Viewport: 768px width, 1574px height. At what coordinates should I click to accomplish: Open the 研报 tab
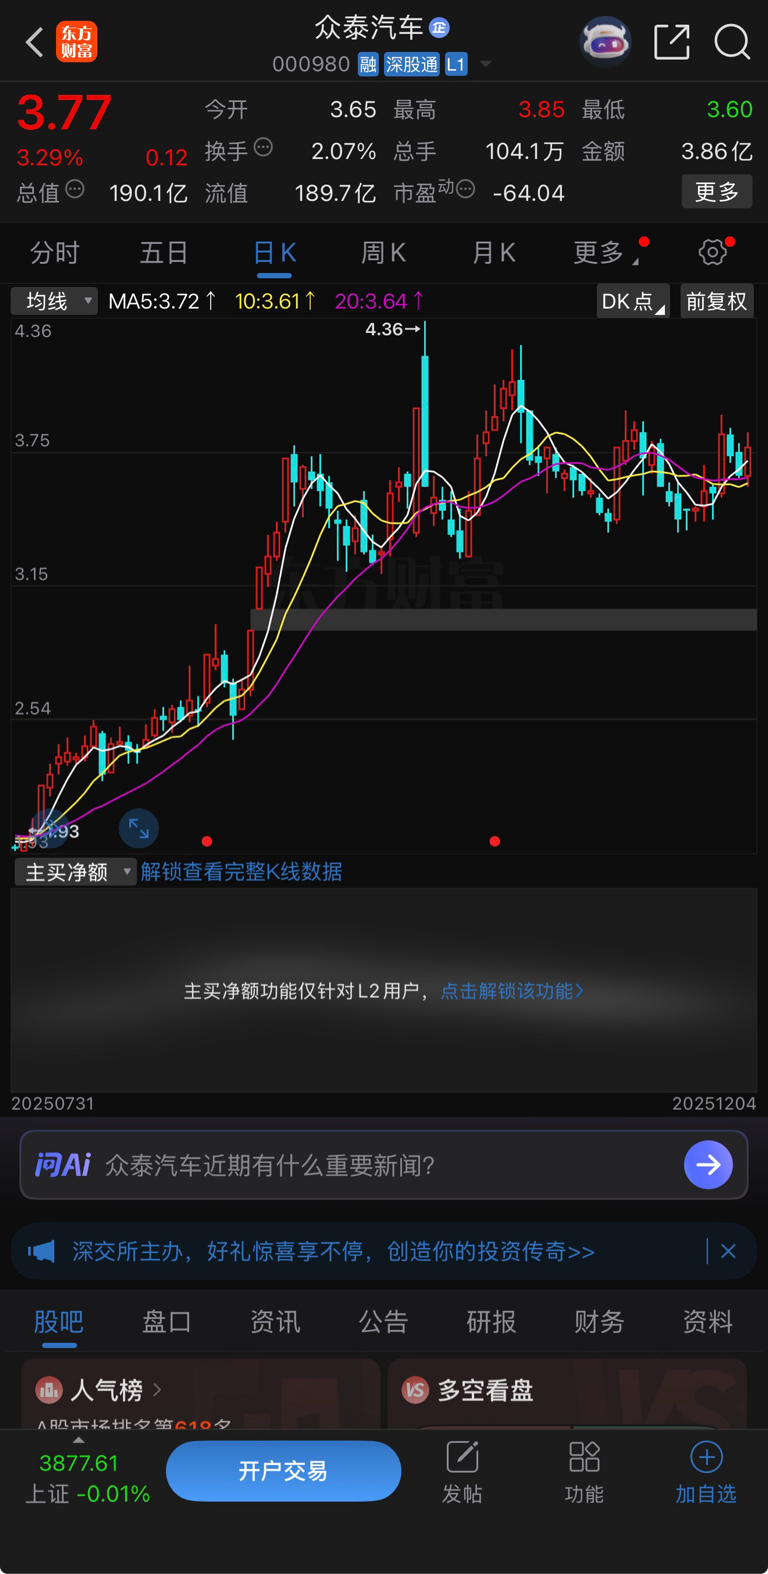(491, 1322)
